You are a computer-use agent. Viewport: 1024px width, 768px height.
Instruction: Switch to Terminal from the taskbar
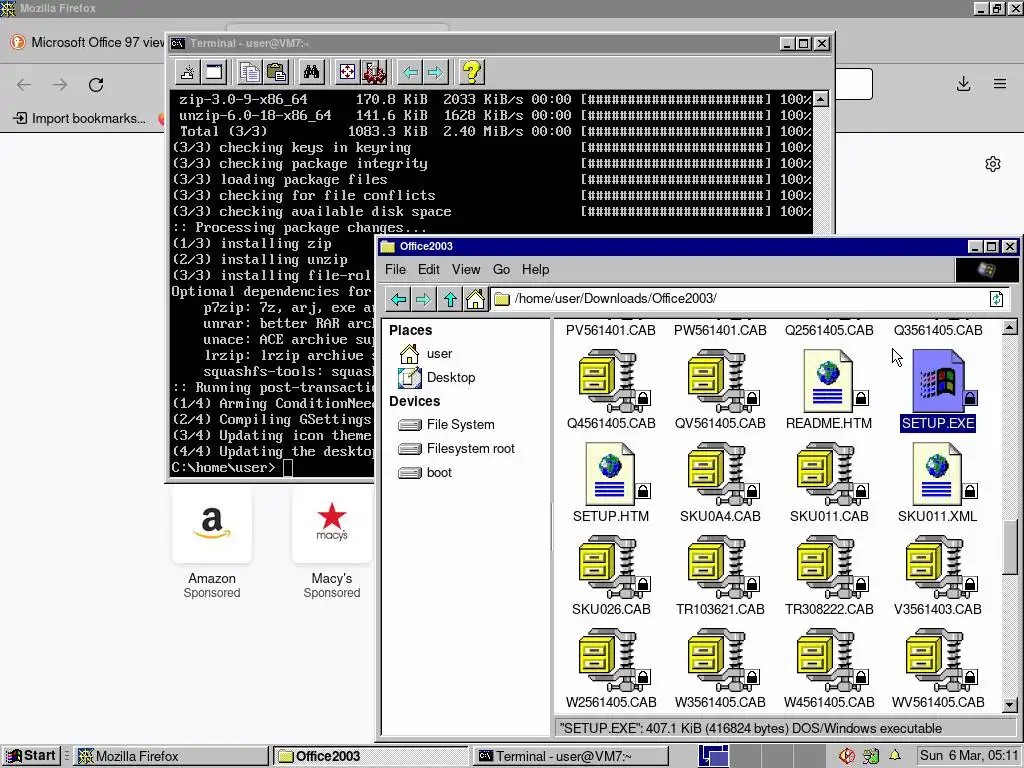coord(571,756)
